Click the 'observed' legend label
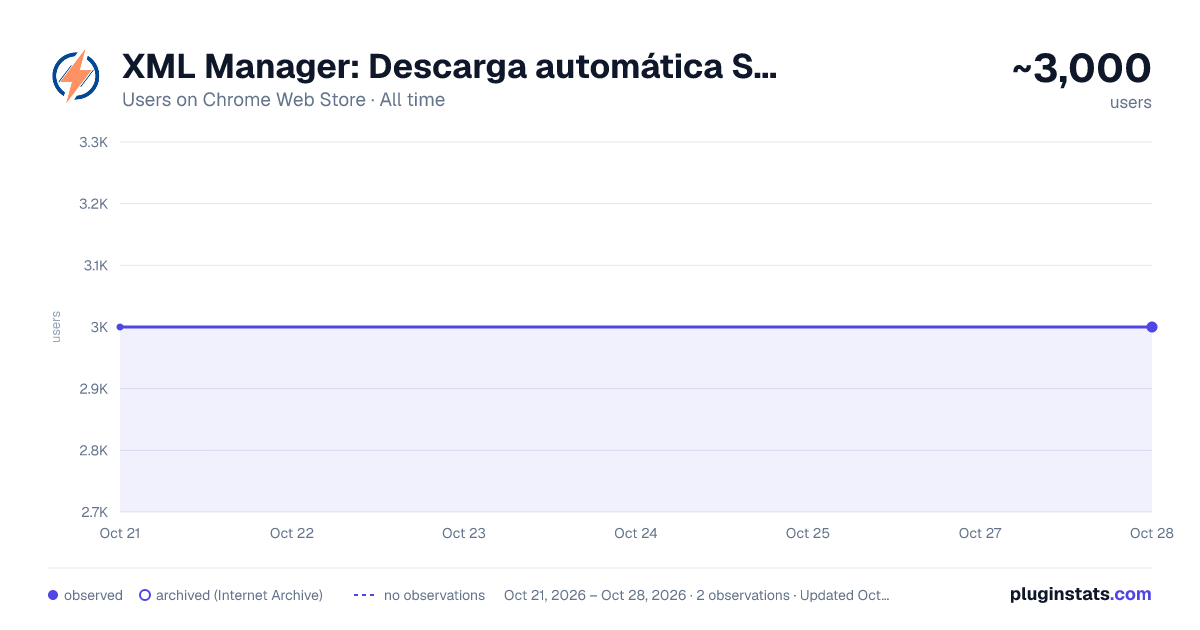1200x630 pixels. click(93, 595)
